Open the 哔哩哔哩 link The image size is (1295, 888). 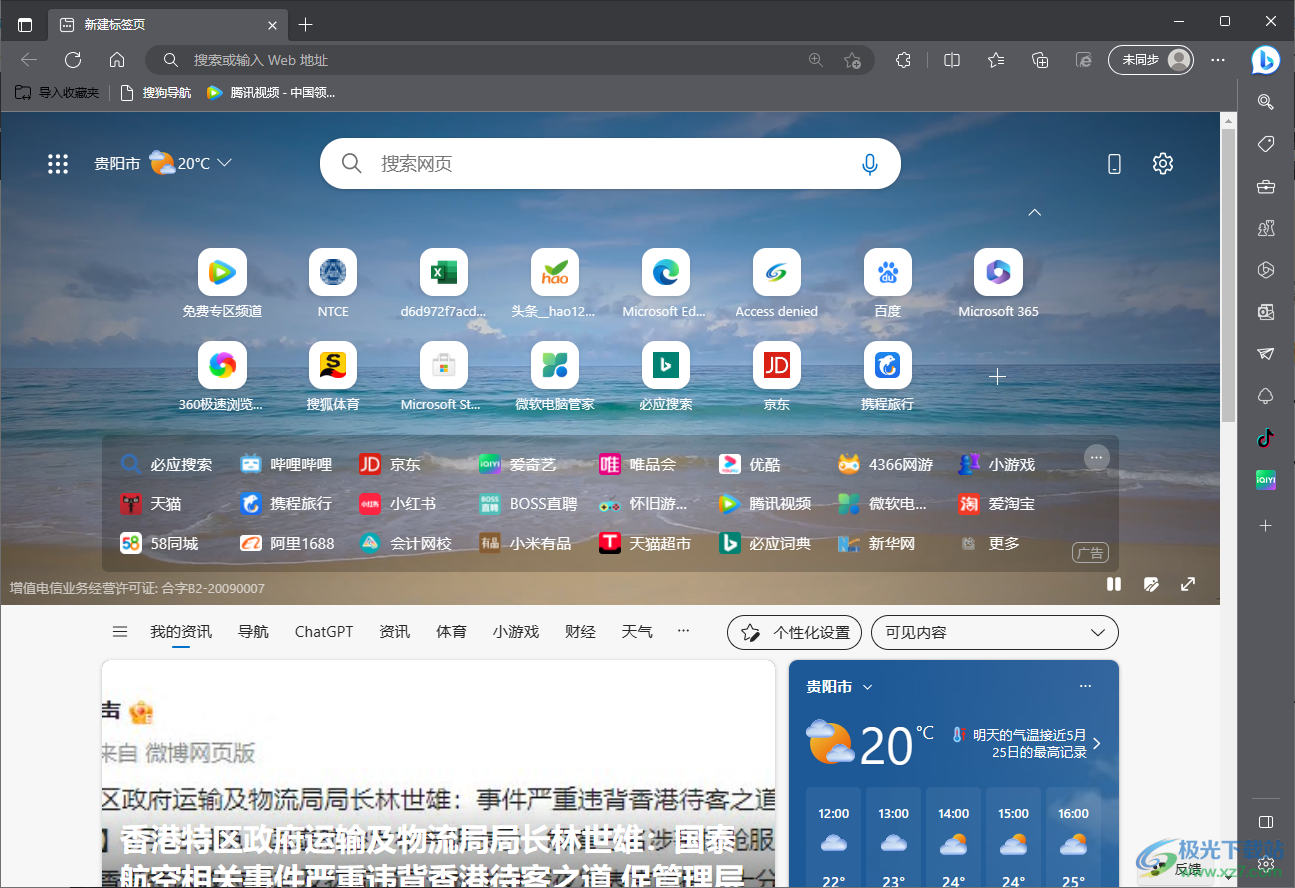click(286, 464)
